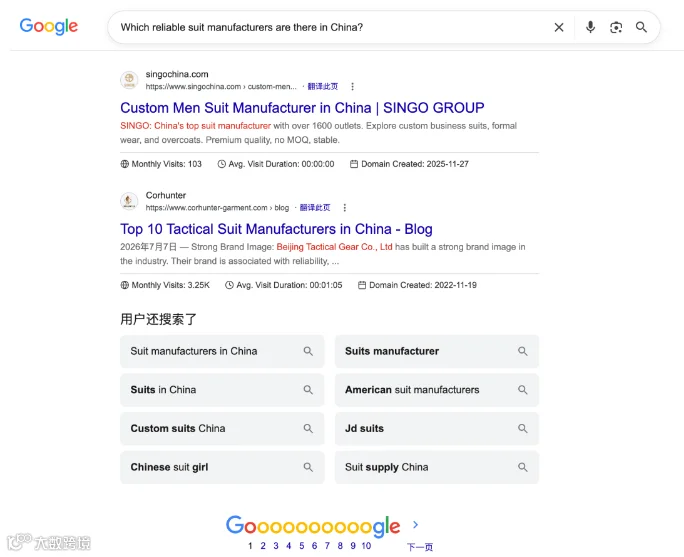The height and width of the screenshot is (557, 684).
Task: Open more options for singochina.com result
Action: tap(352, 86)
